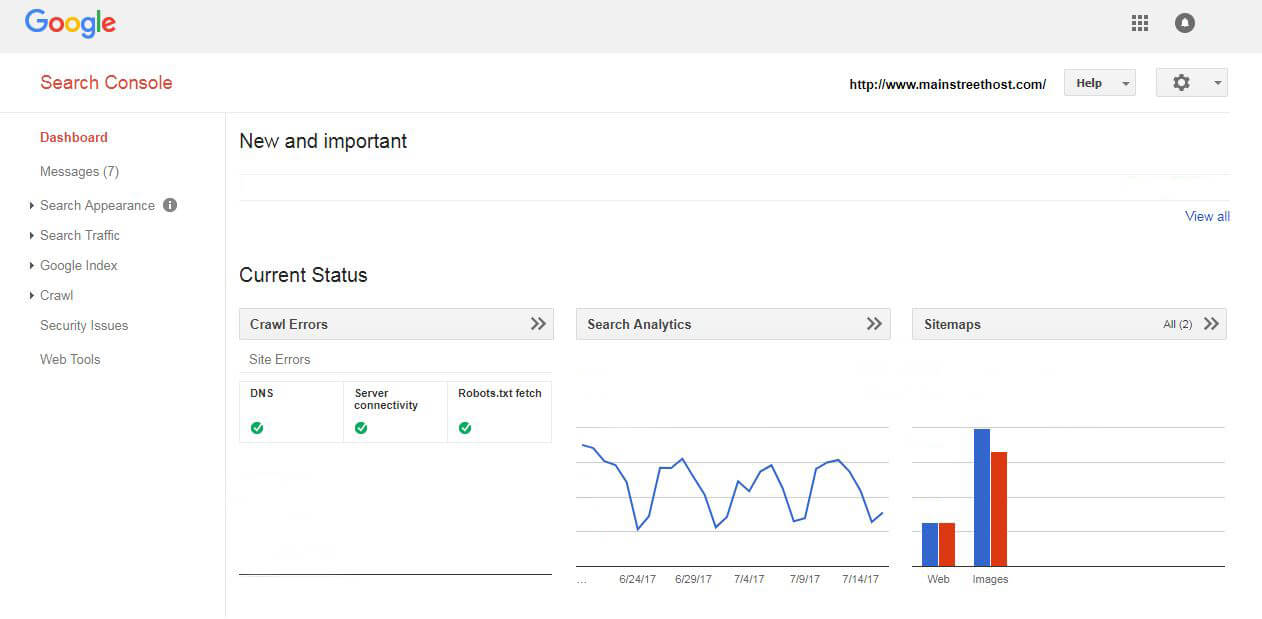Click the Server connectivity green check icon
Image resolution: width=1262 pixels, height=619 pixels.
[x=361, y=428]
